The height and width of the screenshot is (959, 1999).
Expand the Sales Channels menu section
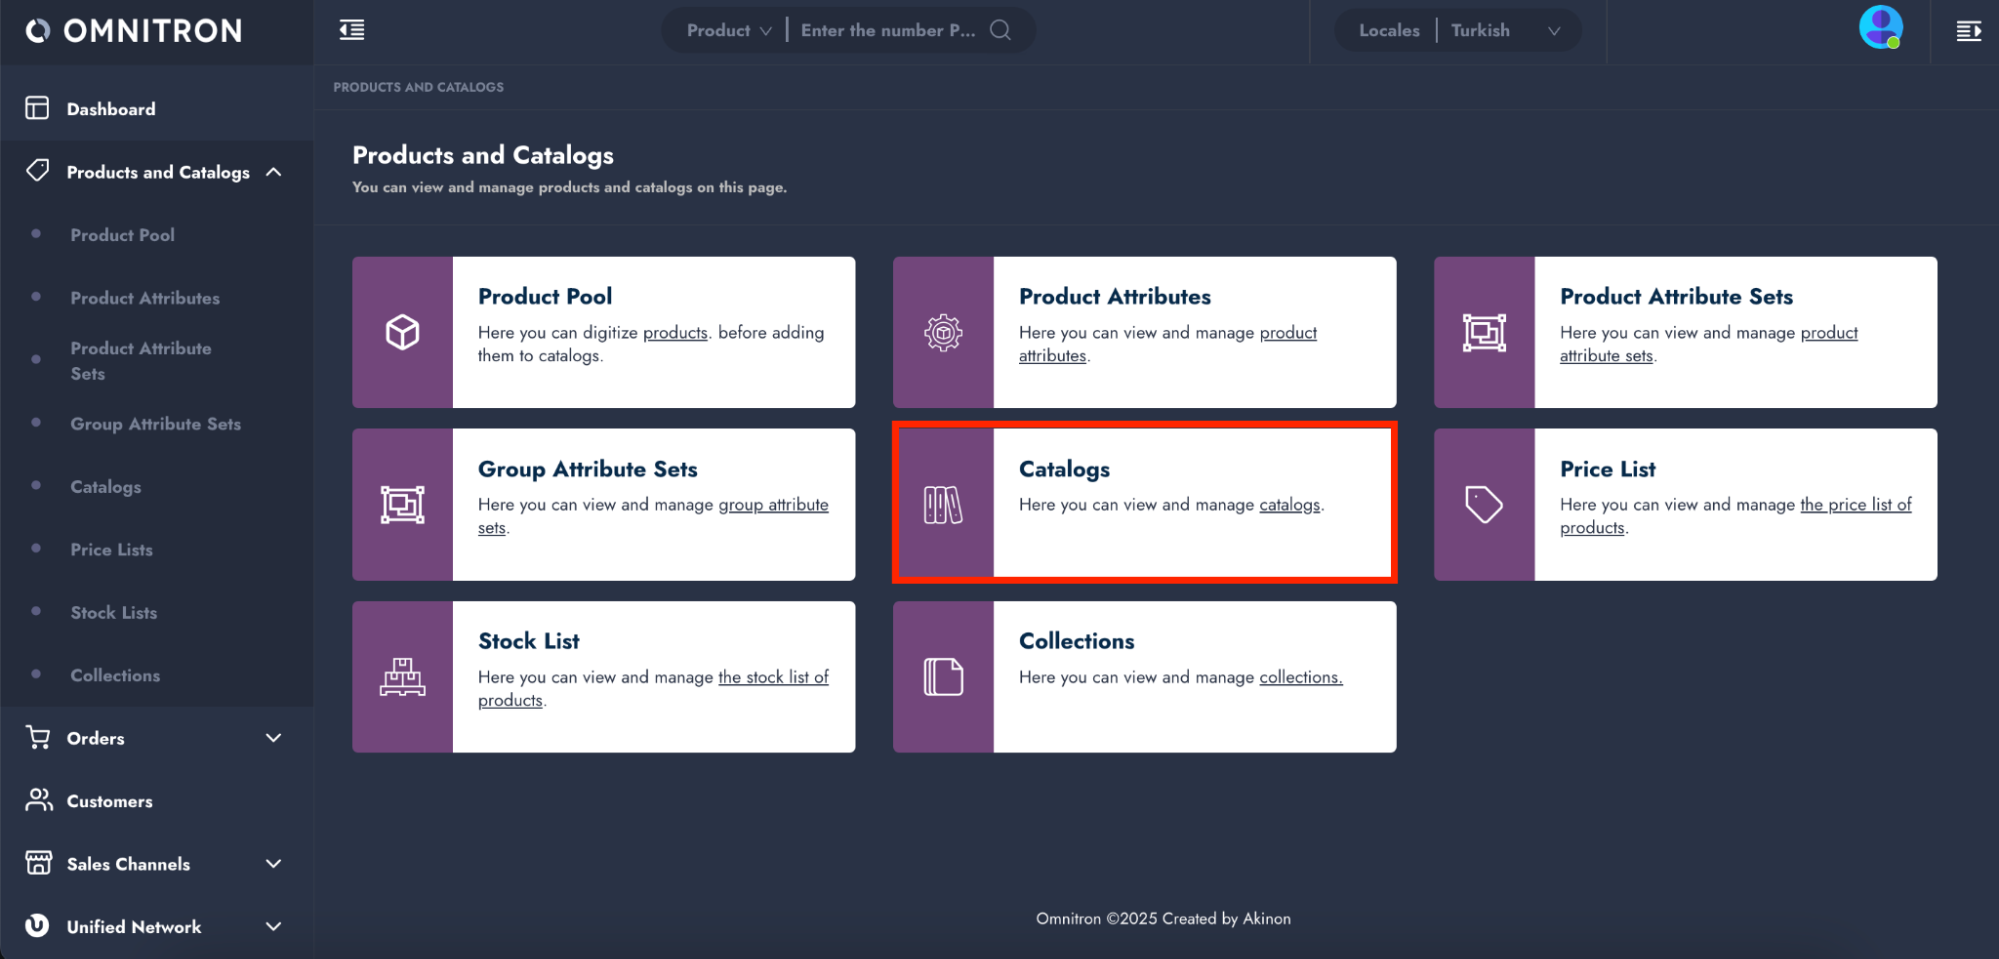[x=272, y=864]
